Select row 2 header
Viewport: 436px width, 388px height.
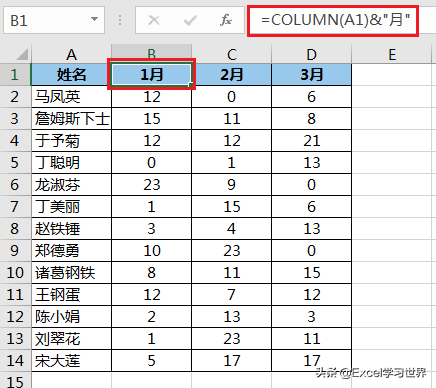15,97
